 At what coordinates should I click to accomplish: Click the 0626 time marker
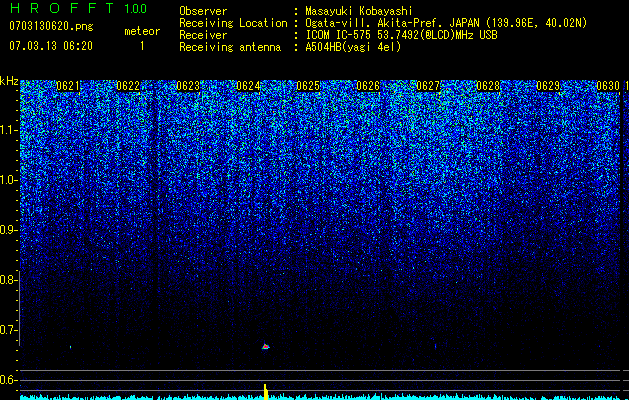(368, 86)
